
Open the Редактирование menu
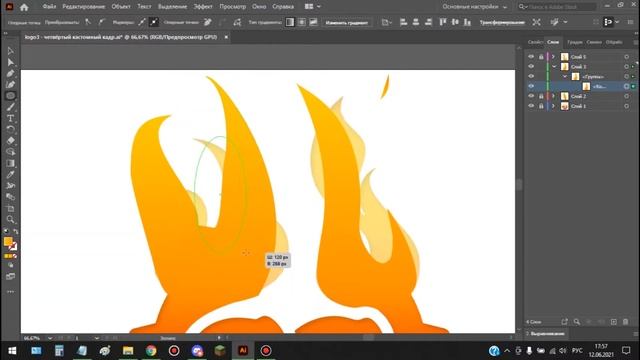point(84,7)
